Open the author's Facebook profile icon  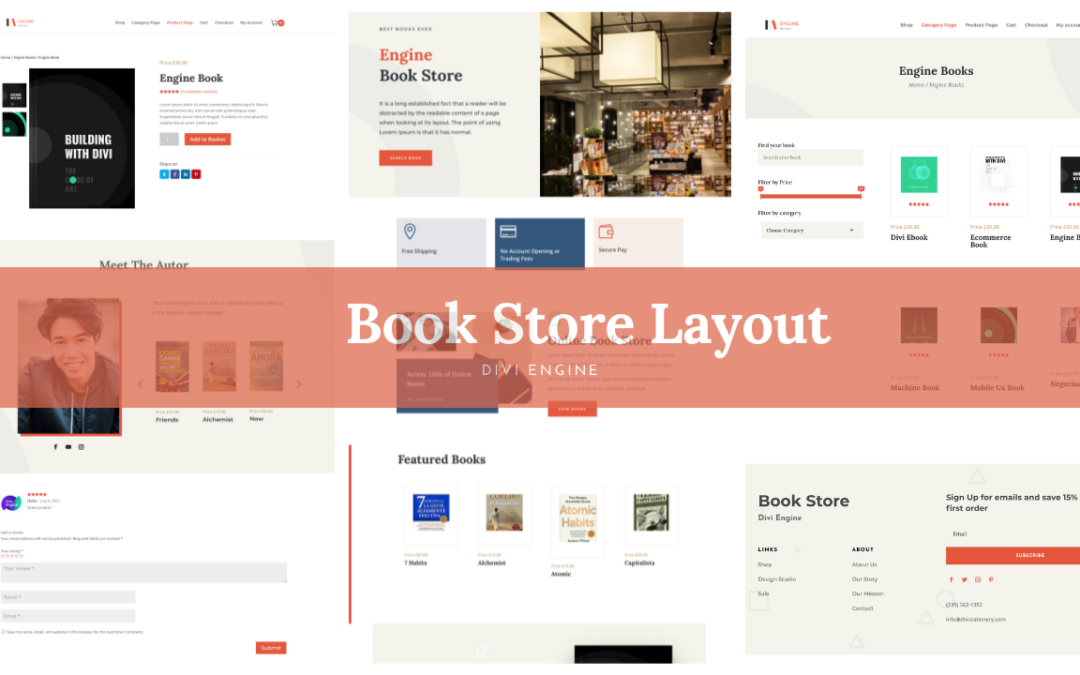click(56, 447)
